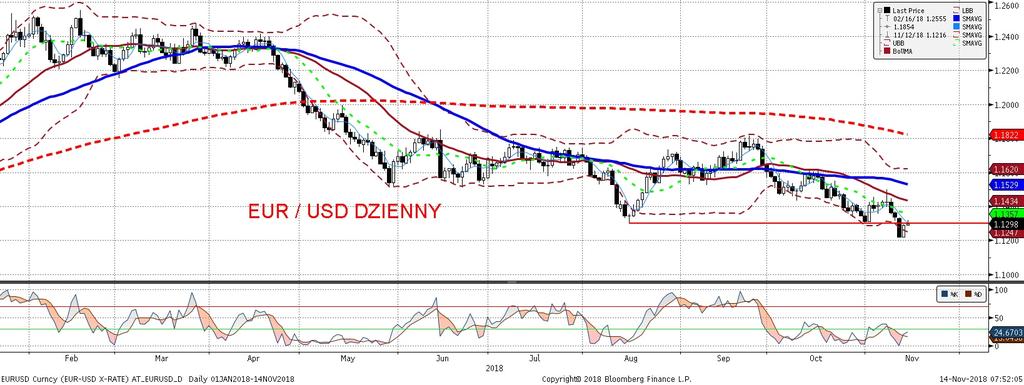Click the green dashed SMAVG swatch
1024x385 pixels.
pos(957,43)
